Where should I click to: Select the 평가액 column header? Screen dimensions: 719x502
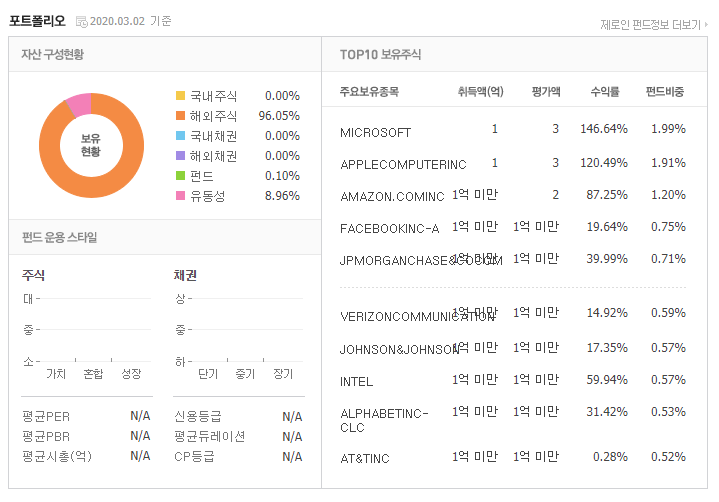[546, 92]
